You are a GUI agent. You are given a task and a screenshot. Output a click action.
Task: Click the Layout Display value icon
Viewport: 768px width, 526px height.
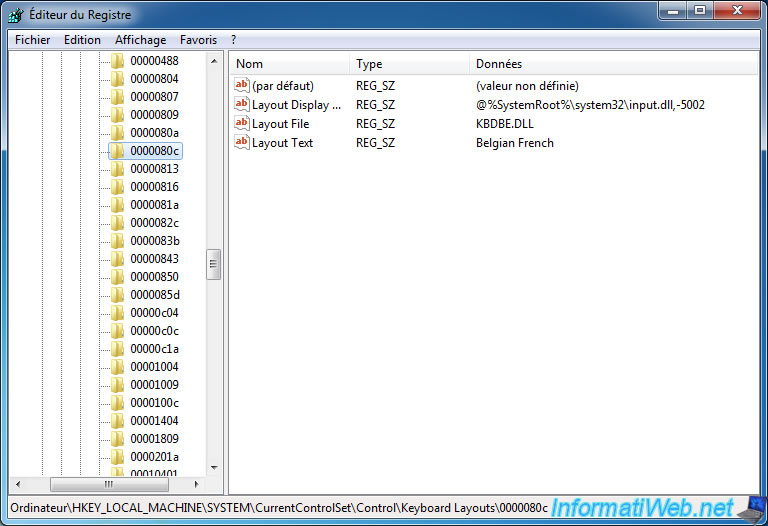241,105
